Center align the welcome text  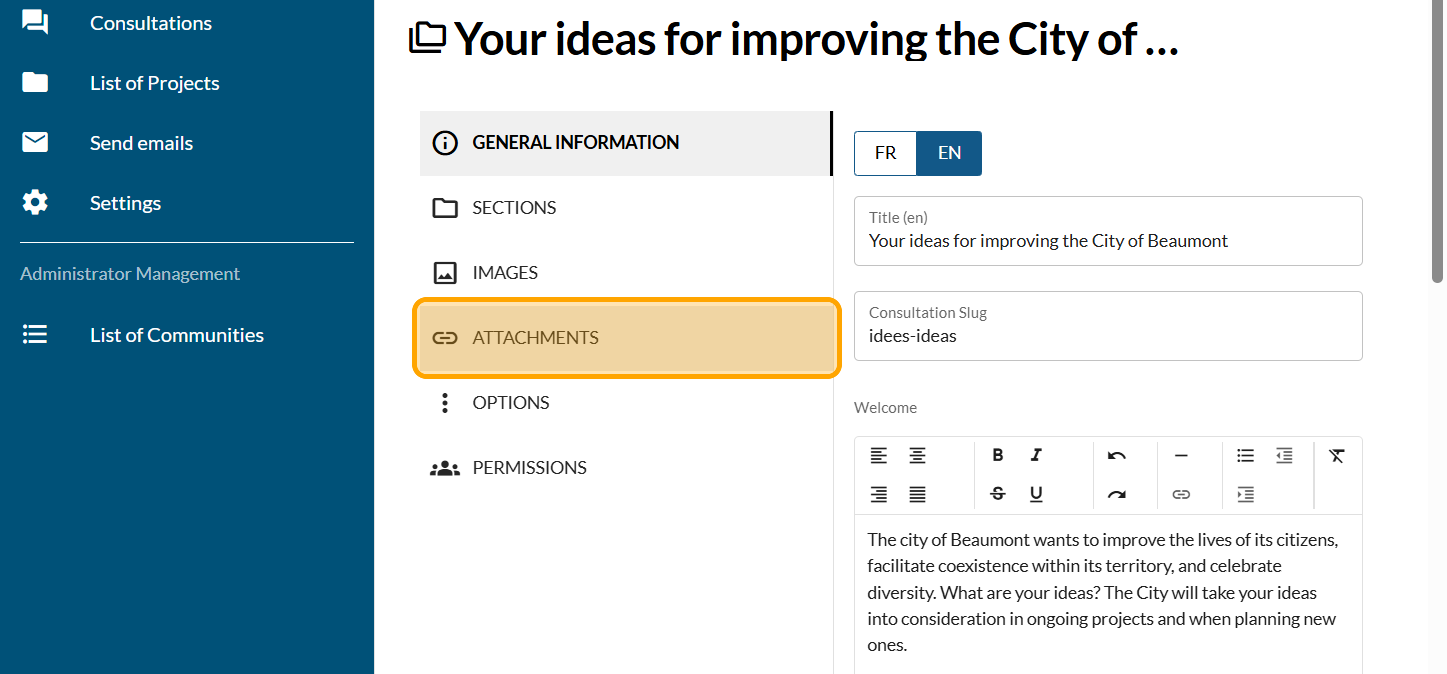(x=917, y=456)
